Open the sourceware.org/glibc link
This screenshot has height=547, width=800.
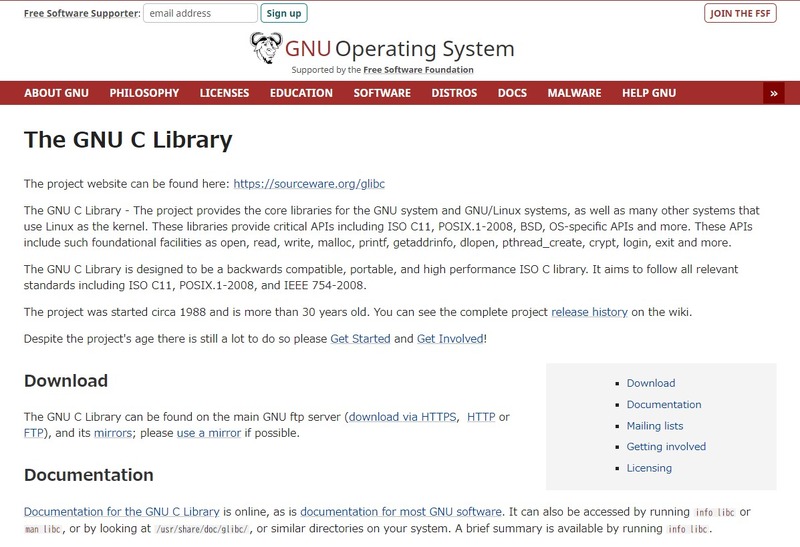pos(310,184)
